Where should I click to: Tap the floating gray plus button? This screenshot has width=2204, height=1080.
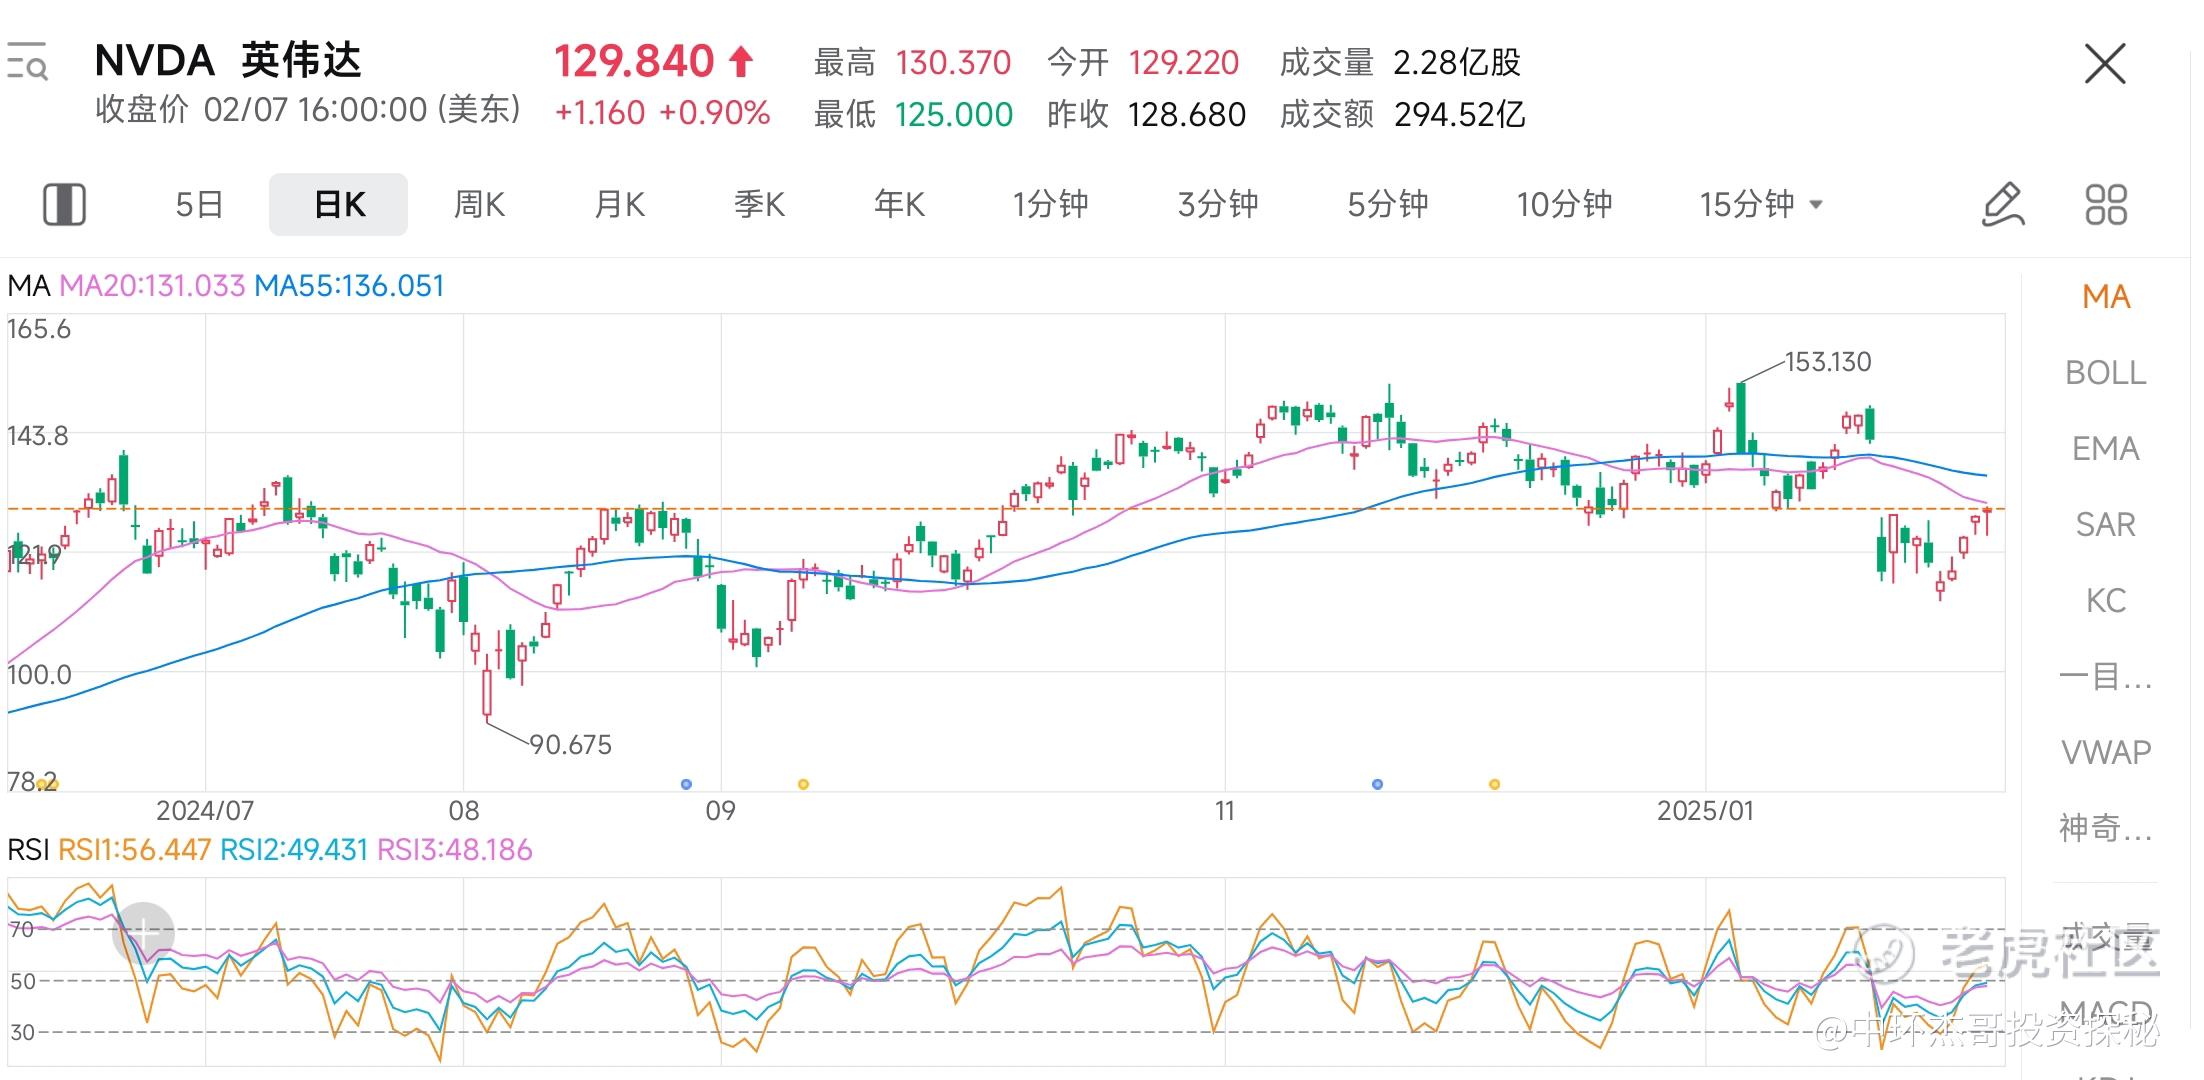click(144, 933)
